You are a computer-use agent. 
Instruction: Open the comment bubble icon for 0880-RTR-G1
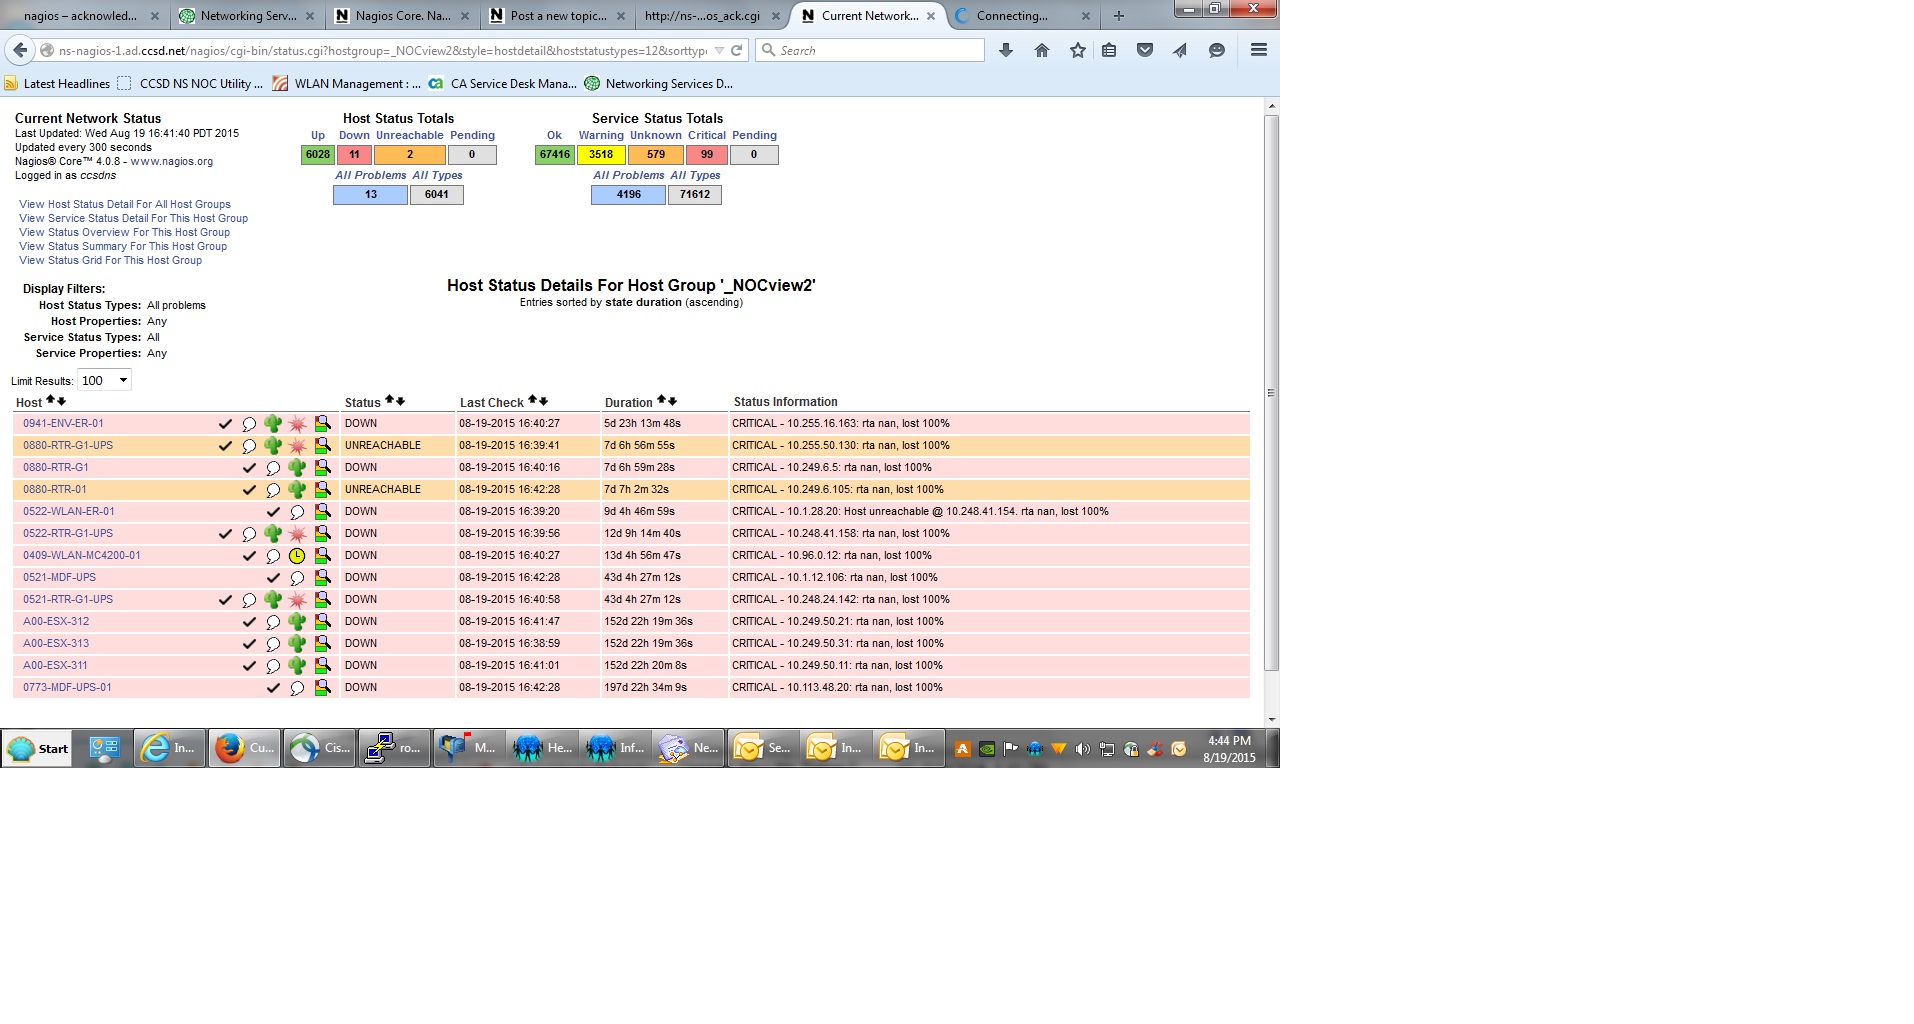tap(273, 468)
